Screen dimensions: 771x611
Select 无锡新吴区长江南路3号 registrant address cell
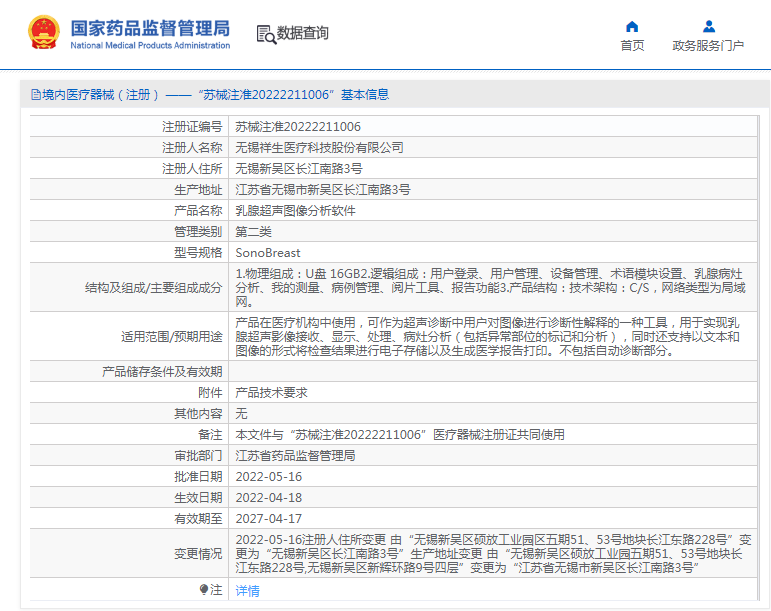pos(298,169)
